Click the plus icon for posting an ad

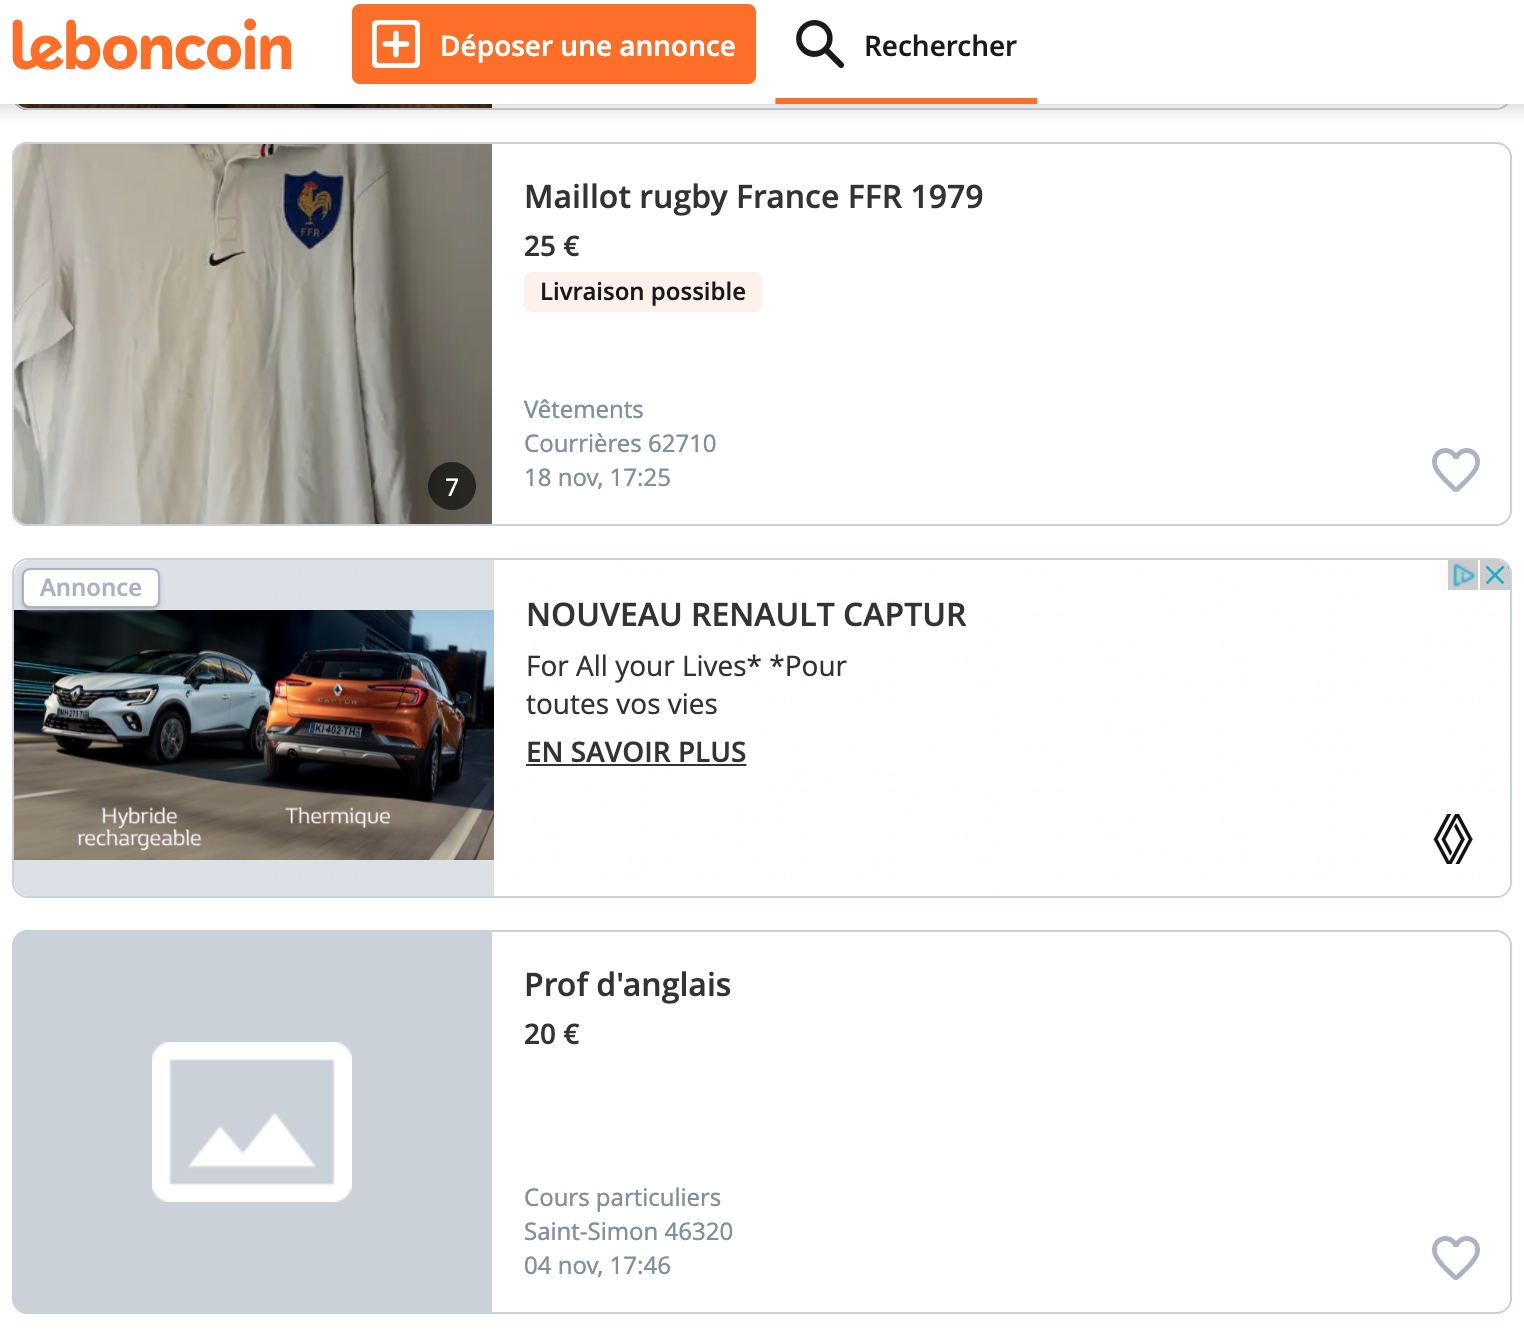tap(396, 45)
